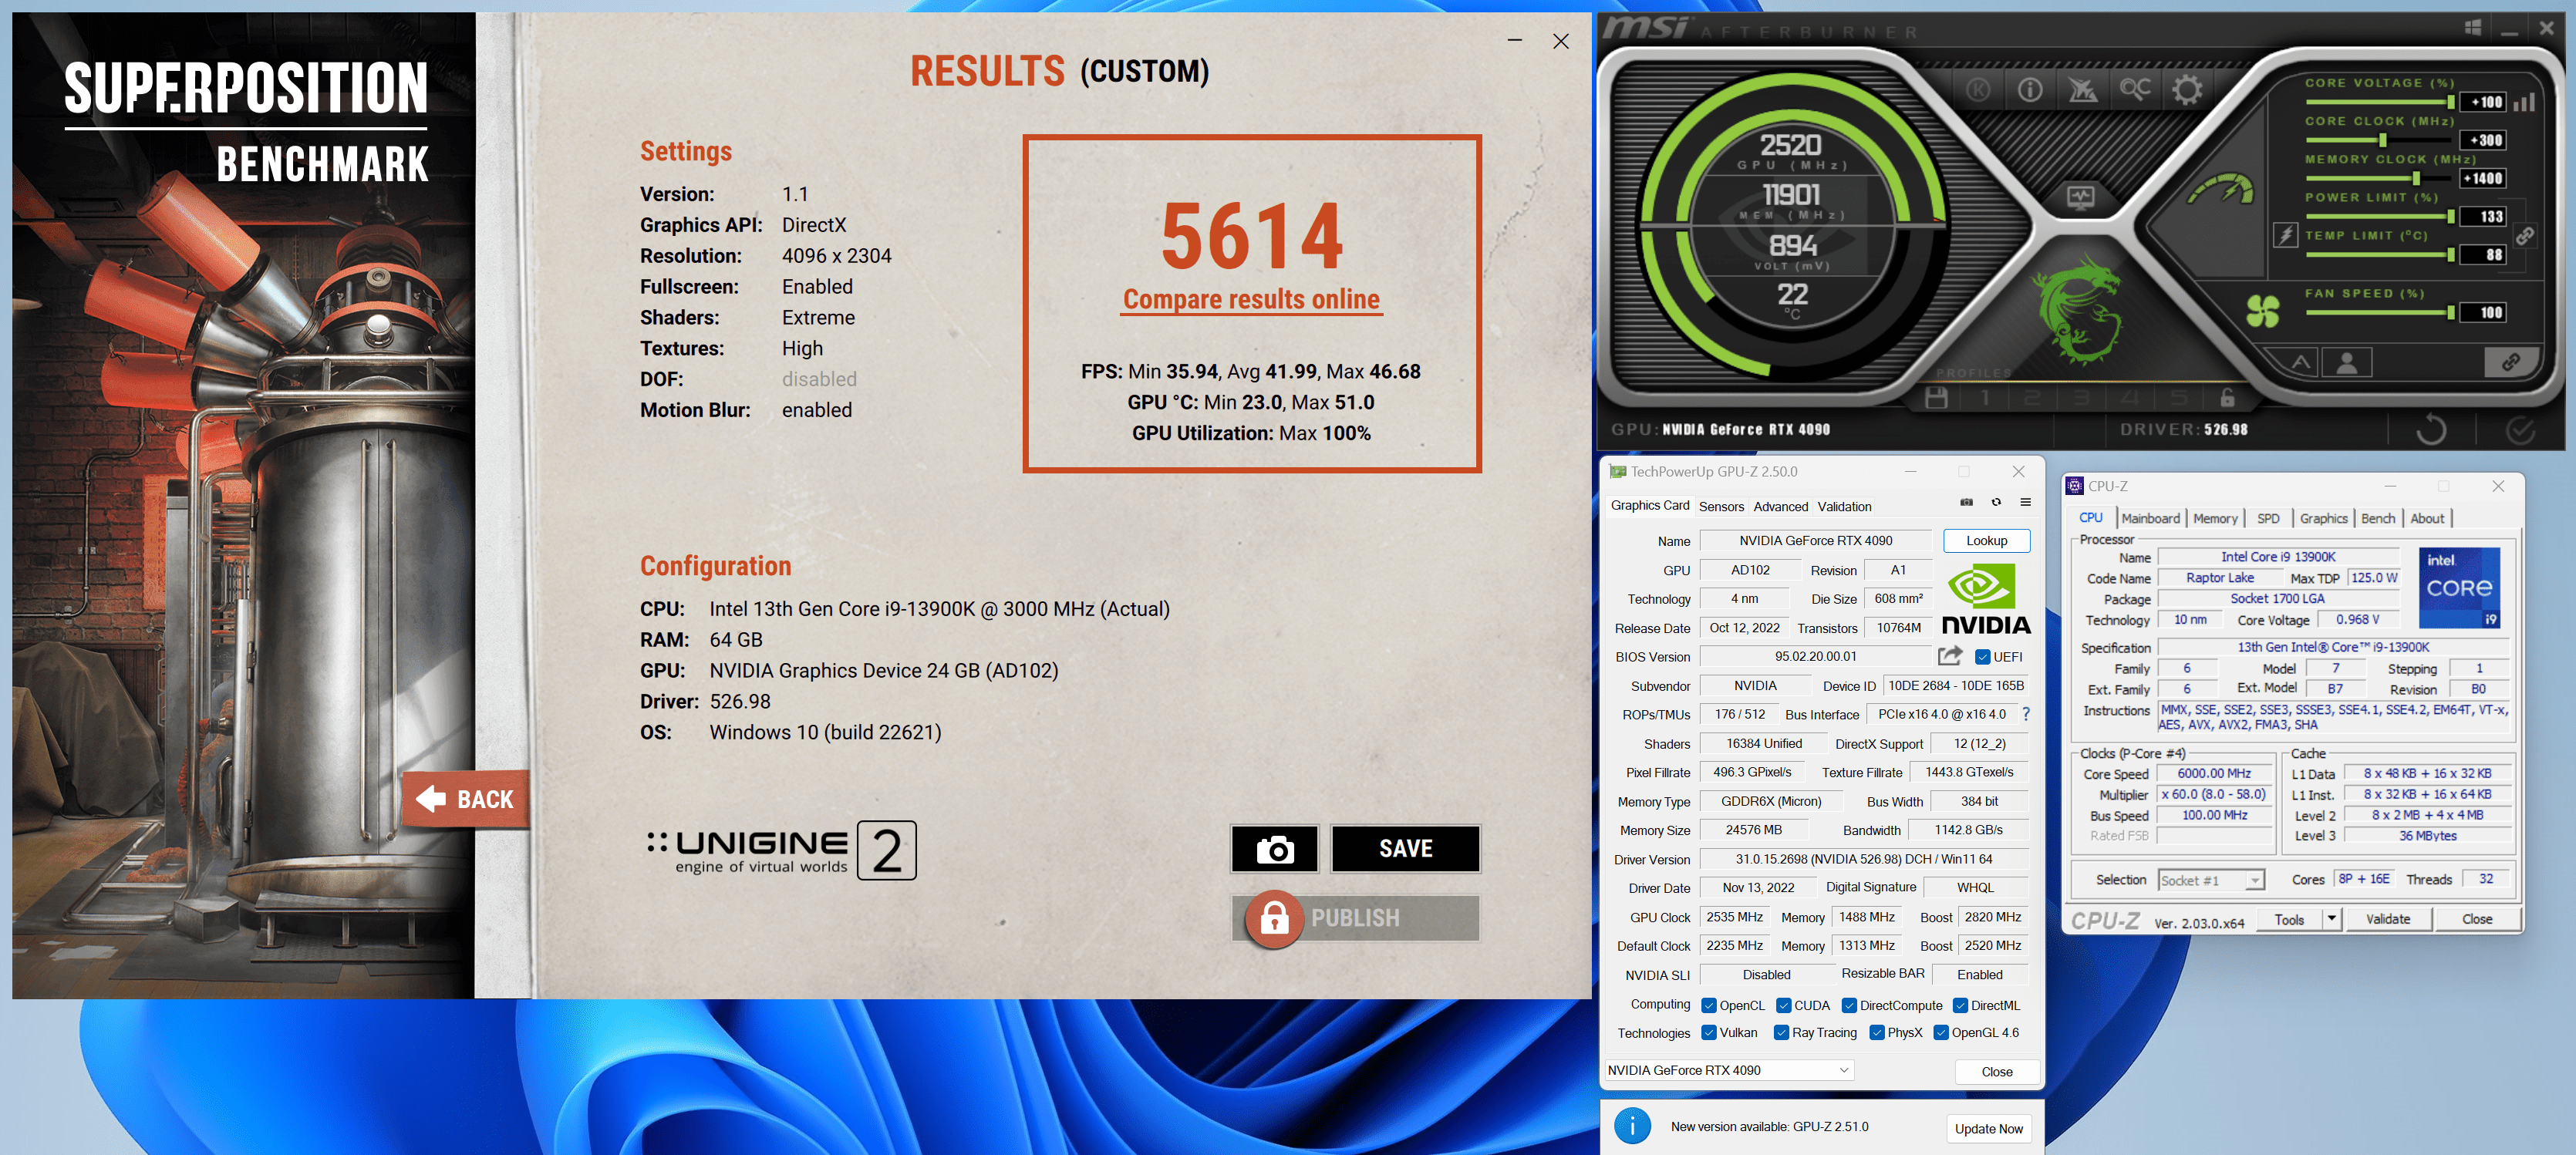Toggle the OpenCL checkbox

click(x=1709, y=1005)
